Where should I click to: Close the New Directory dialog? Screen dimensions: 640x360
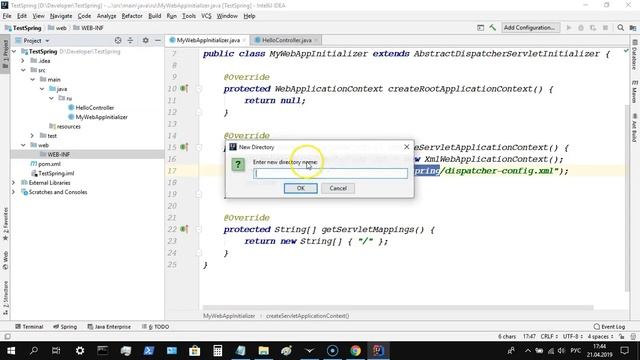pyautogui.click(x=407, y=147)
